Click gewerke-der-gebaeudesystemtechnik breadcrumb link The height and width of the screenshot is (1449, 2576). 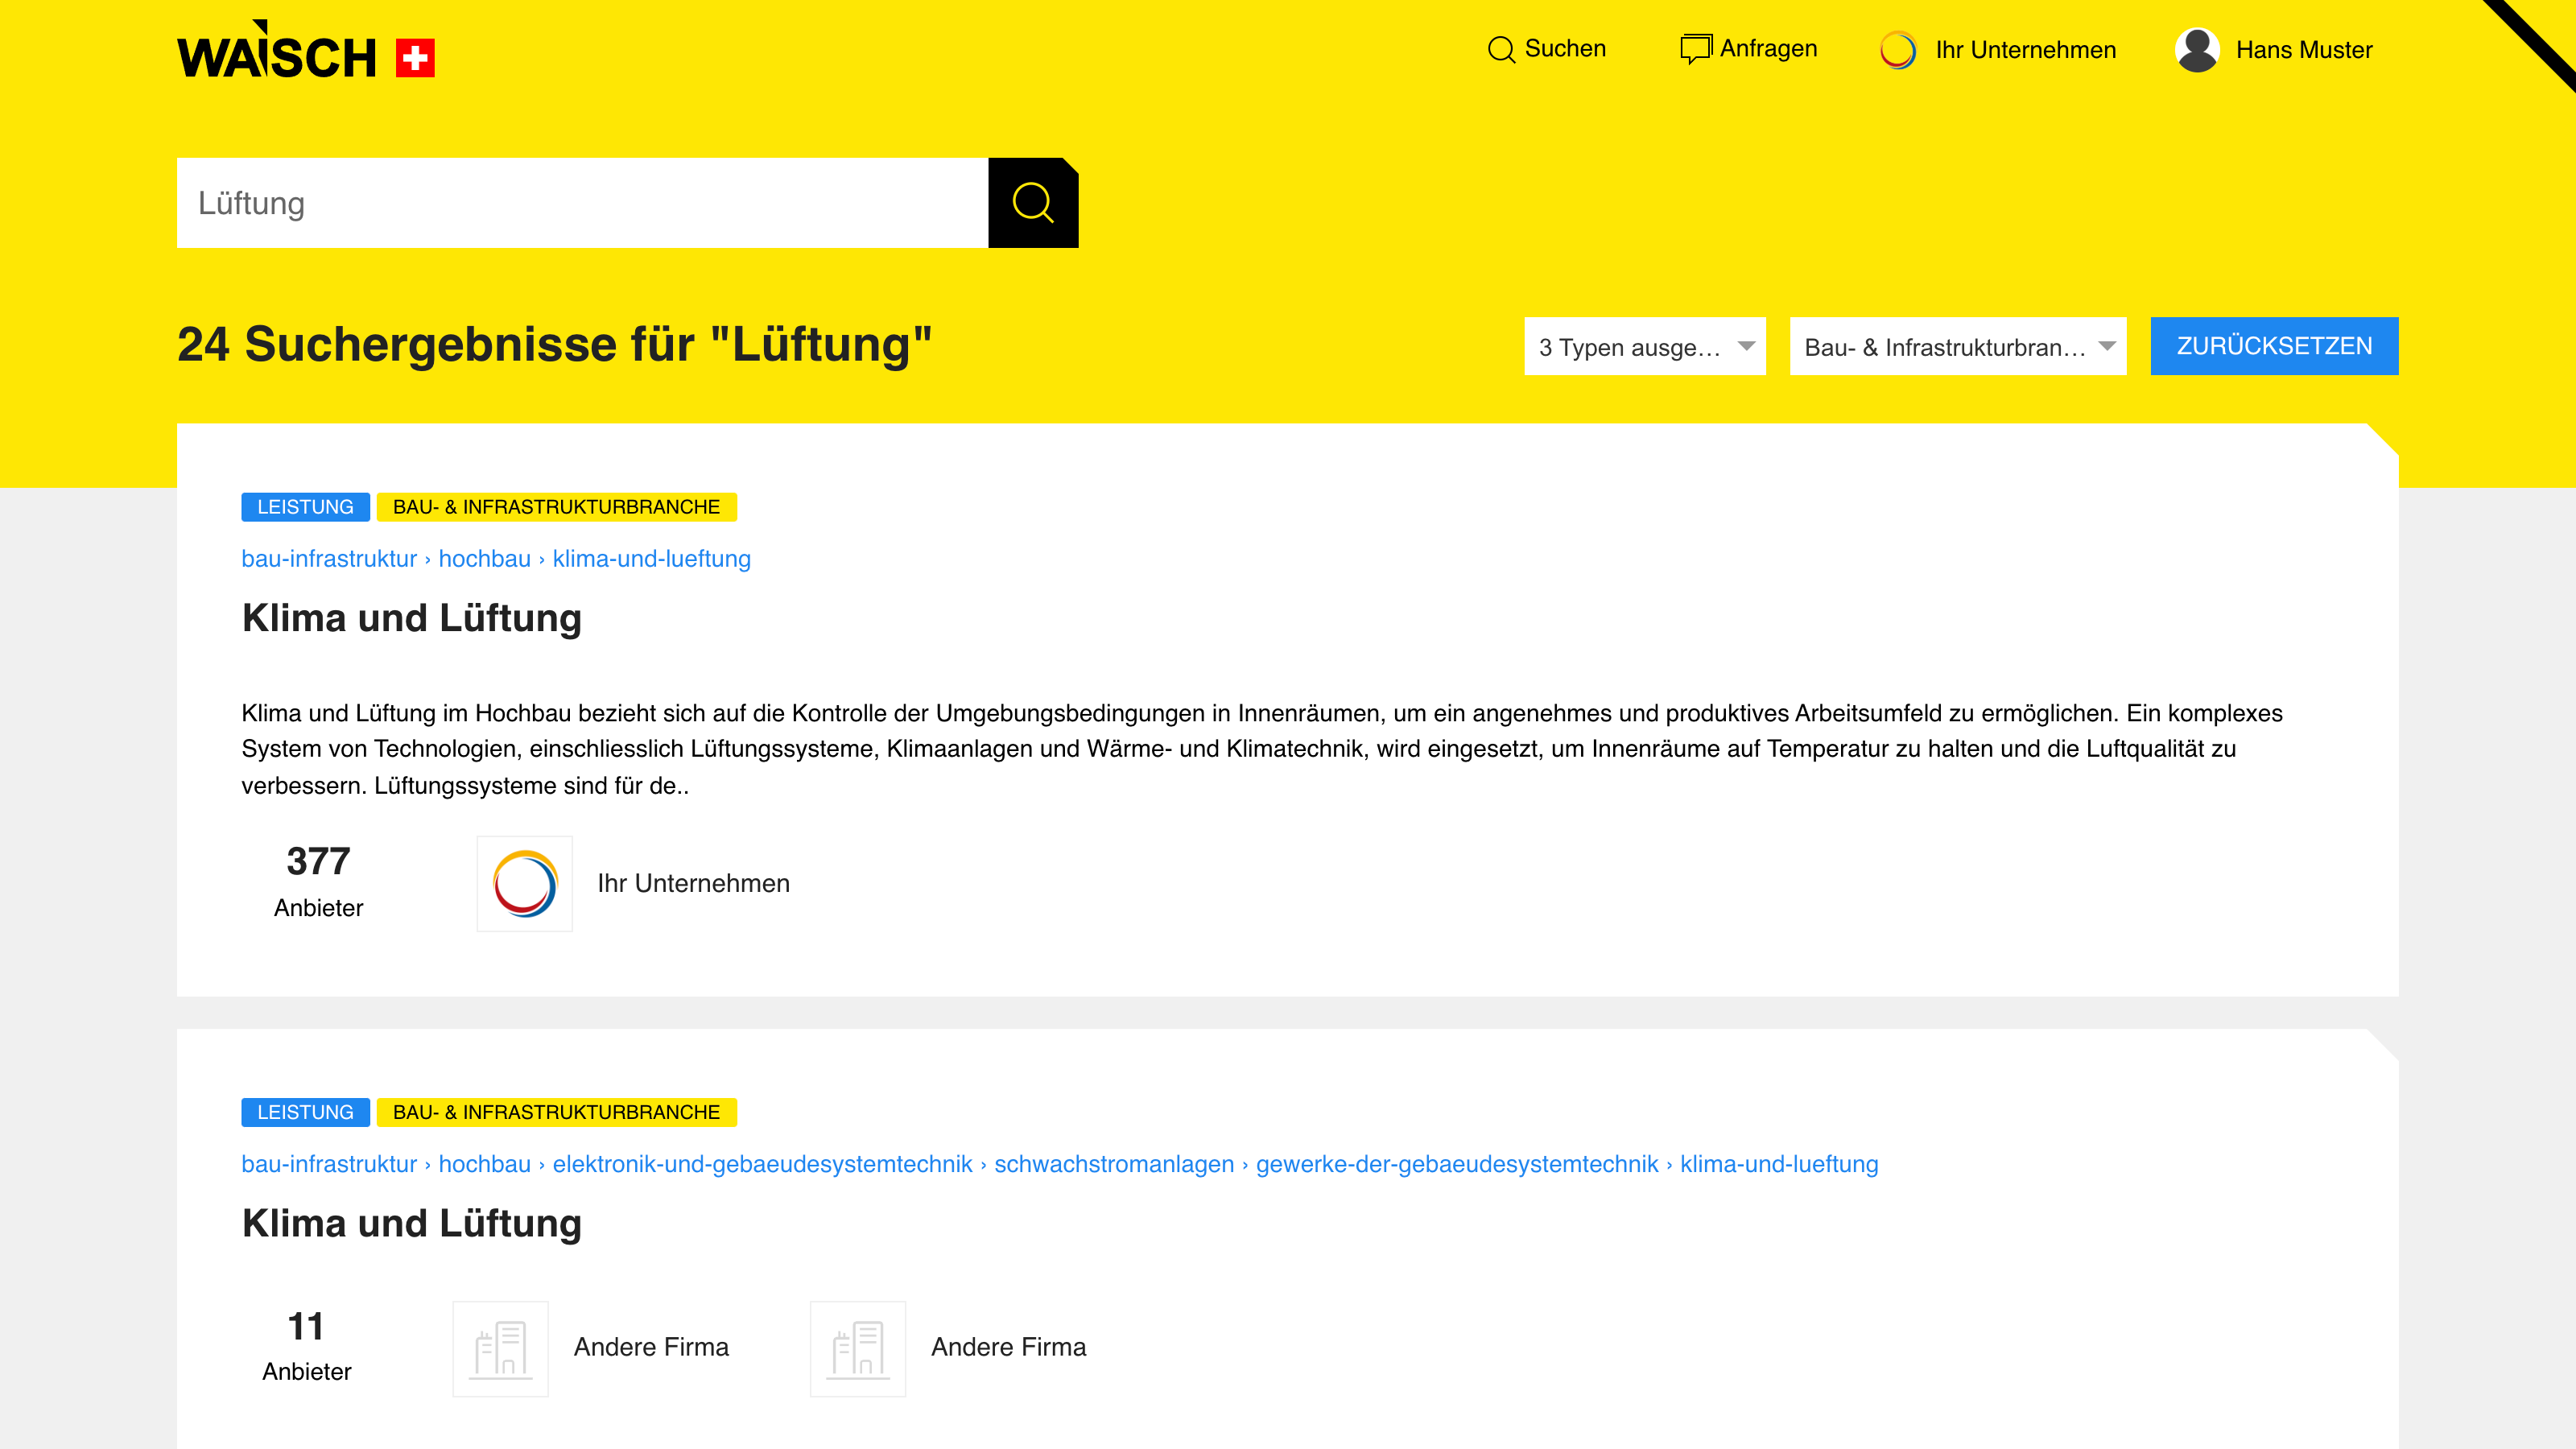click(x=1457, y=1164)
